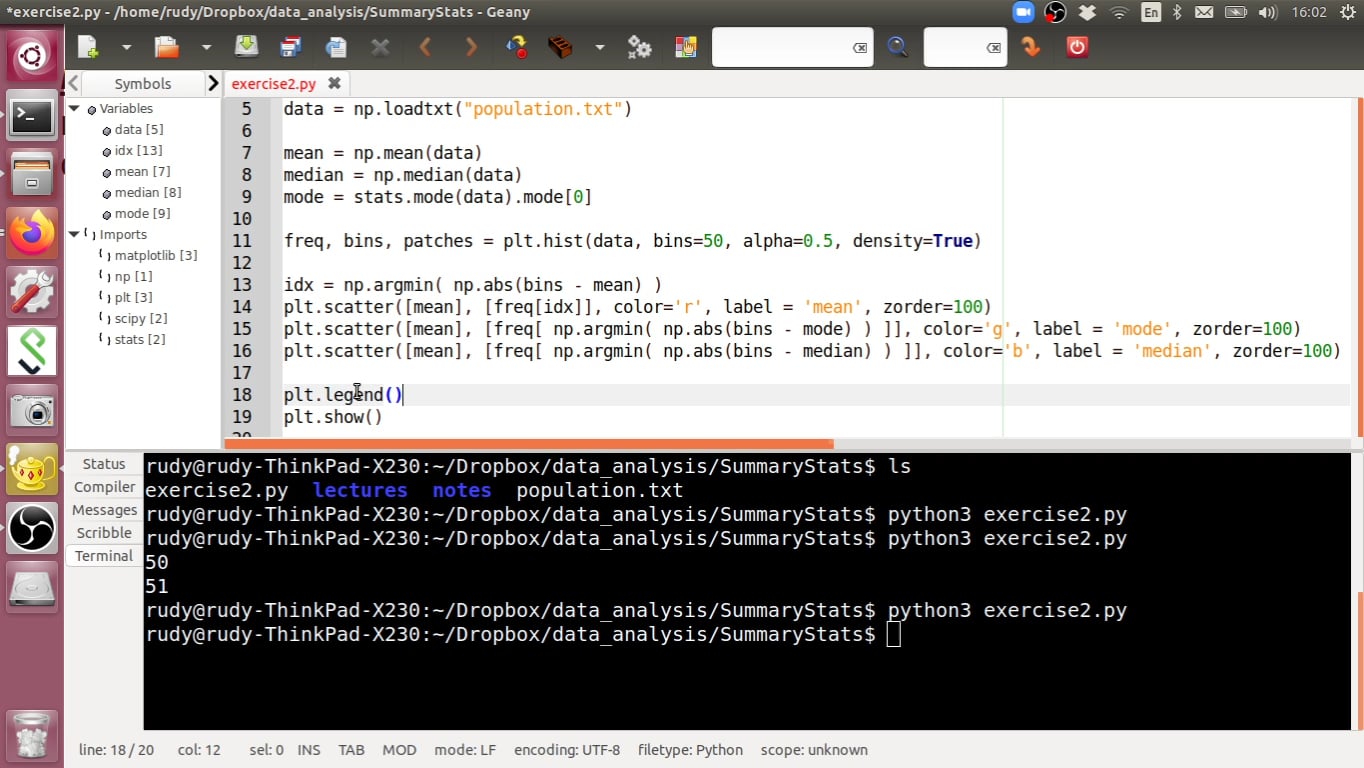
Task: Save the current file with toolbar icon
Action: (x=246, y=47)
